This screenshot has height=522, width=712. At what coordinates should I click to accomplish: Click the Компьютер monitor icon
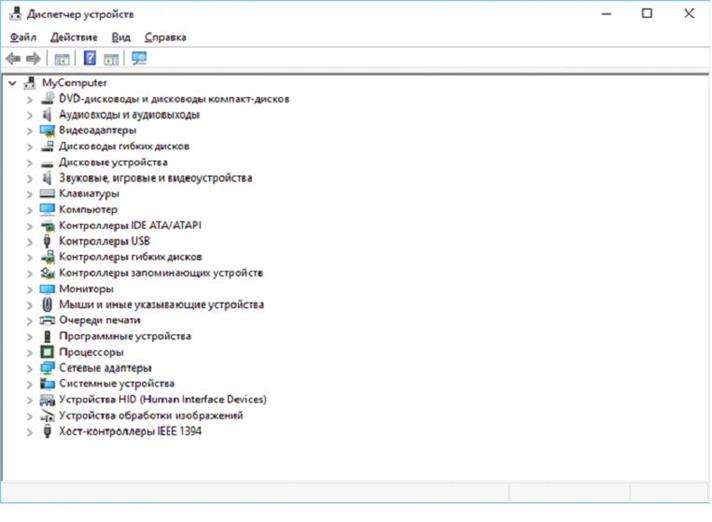(x=47, y=209)
